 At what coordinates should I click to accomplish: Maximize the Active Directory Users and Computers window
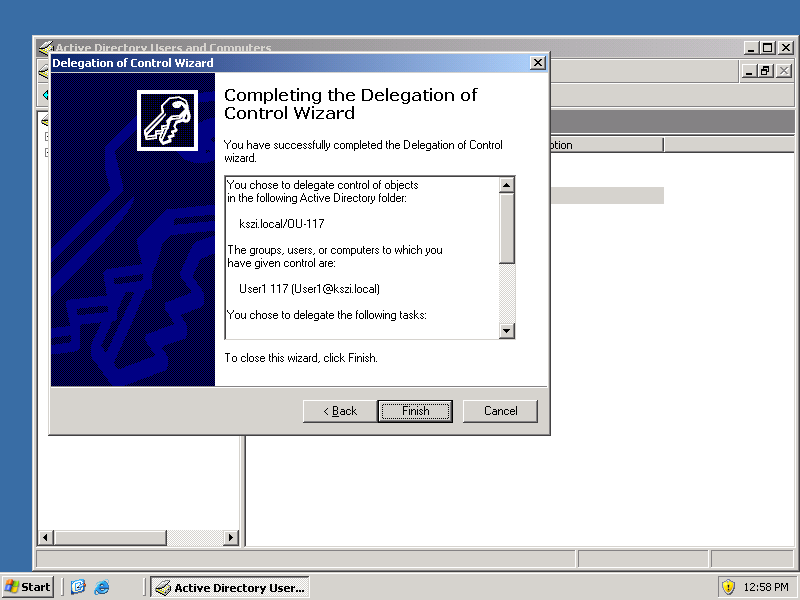click(767, 47)
